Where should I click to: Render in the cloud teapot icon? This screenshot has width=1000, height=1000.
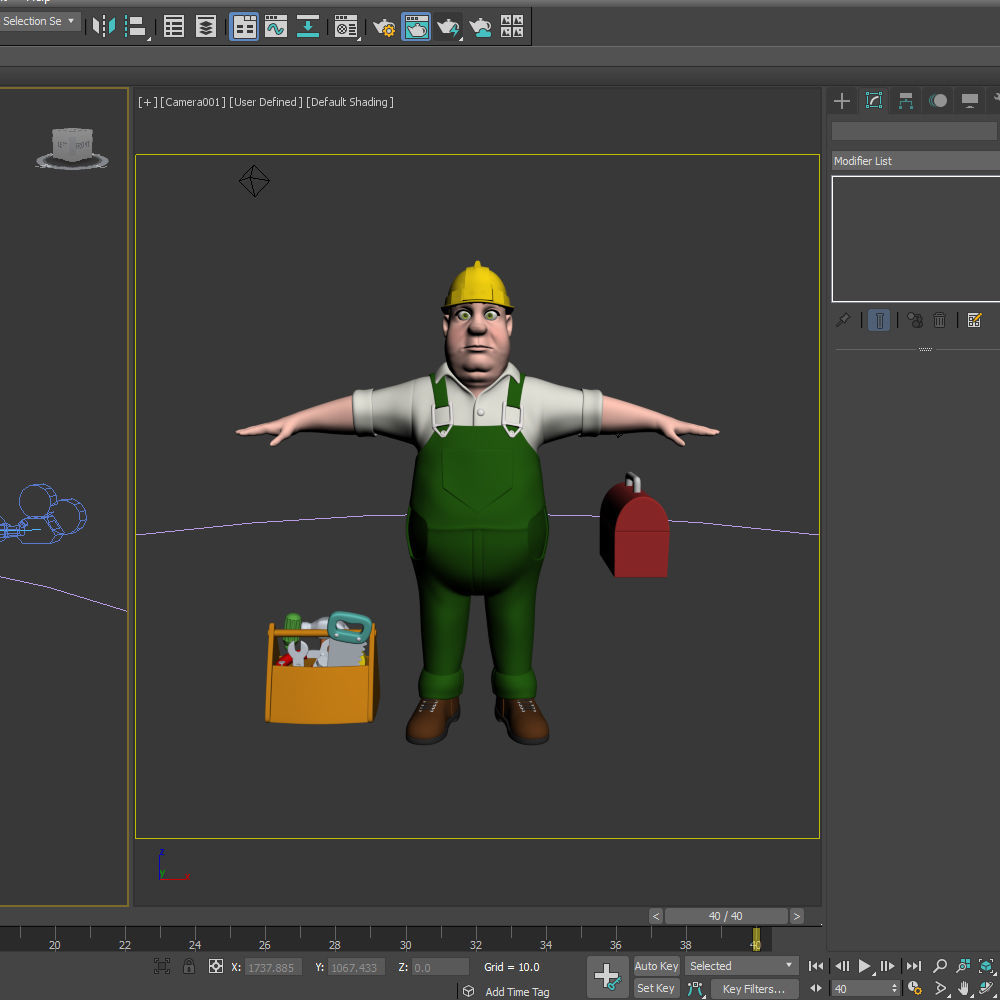click(480, 27)
